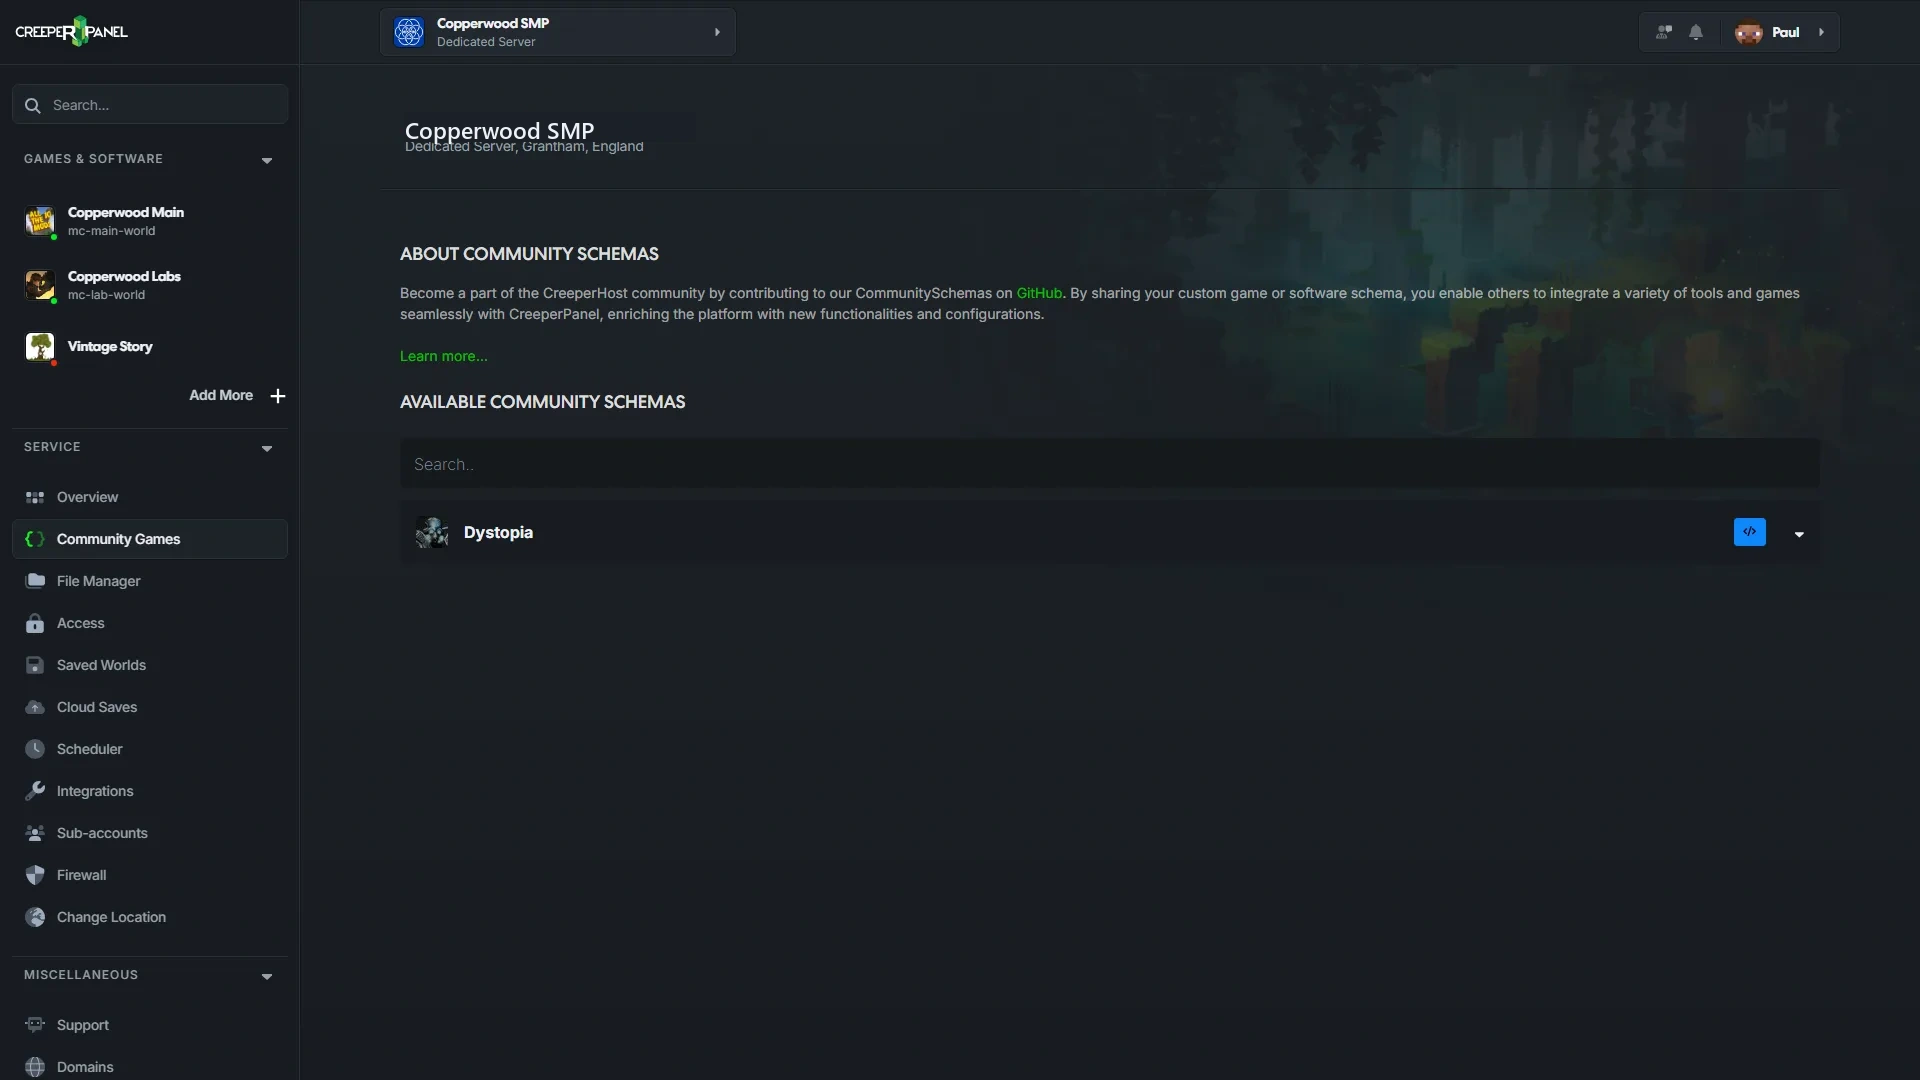Click the Cloud Saves cloud icon
This screenshot has height=1080, width=1920.
tap(35, 707)
